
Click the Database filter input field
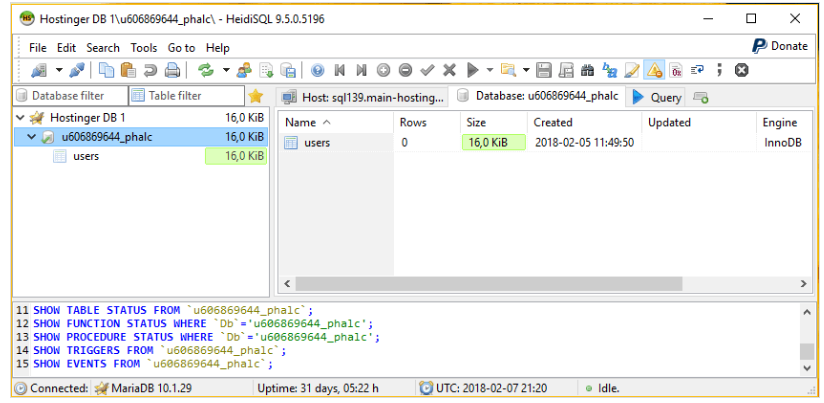click(71, 96)
